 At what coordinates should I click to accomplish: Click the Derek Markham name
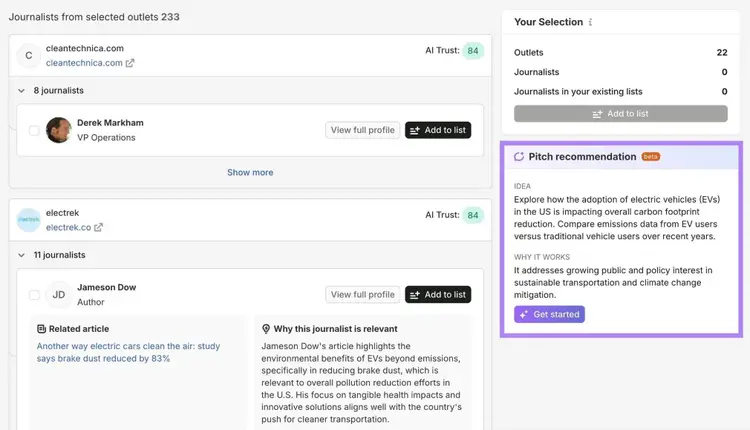point(110,122)
